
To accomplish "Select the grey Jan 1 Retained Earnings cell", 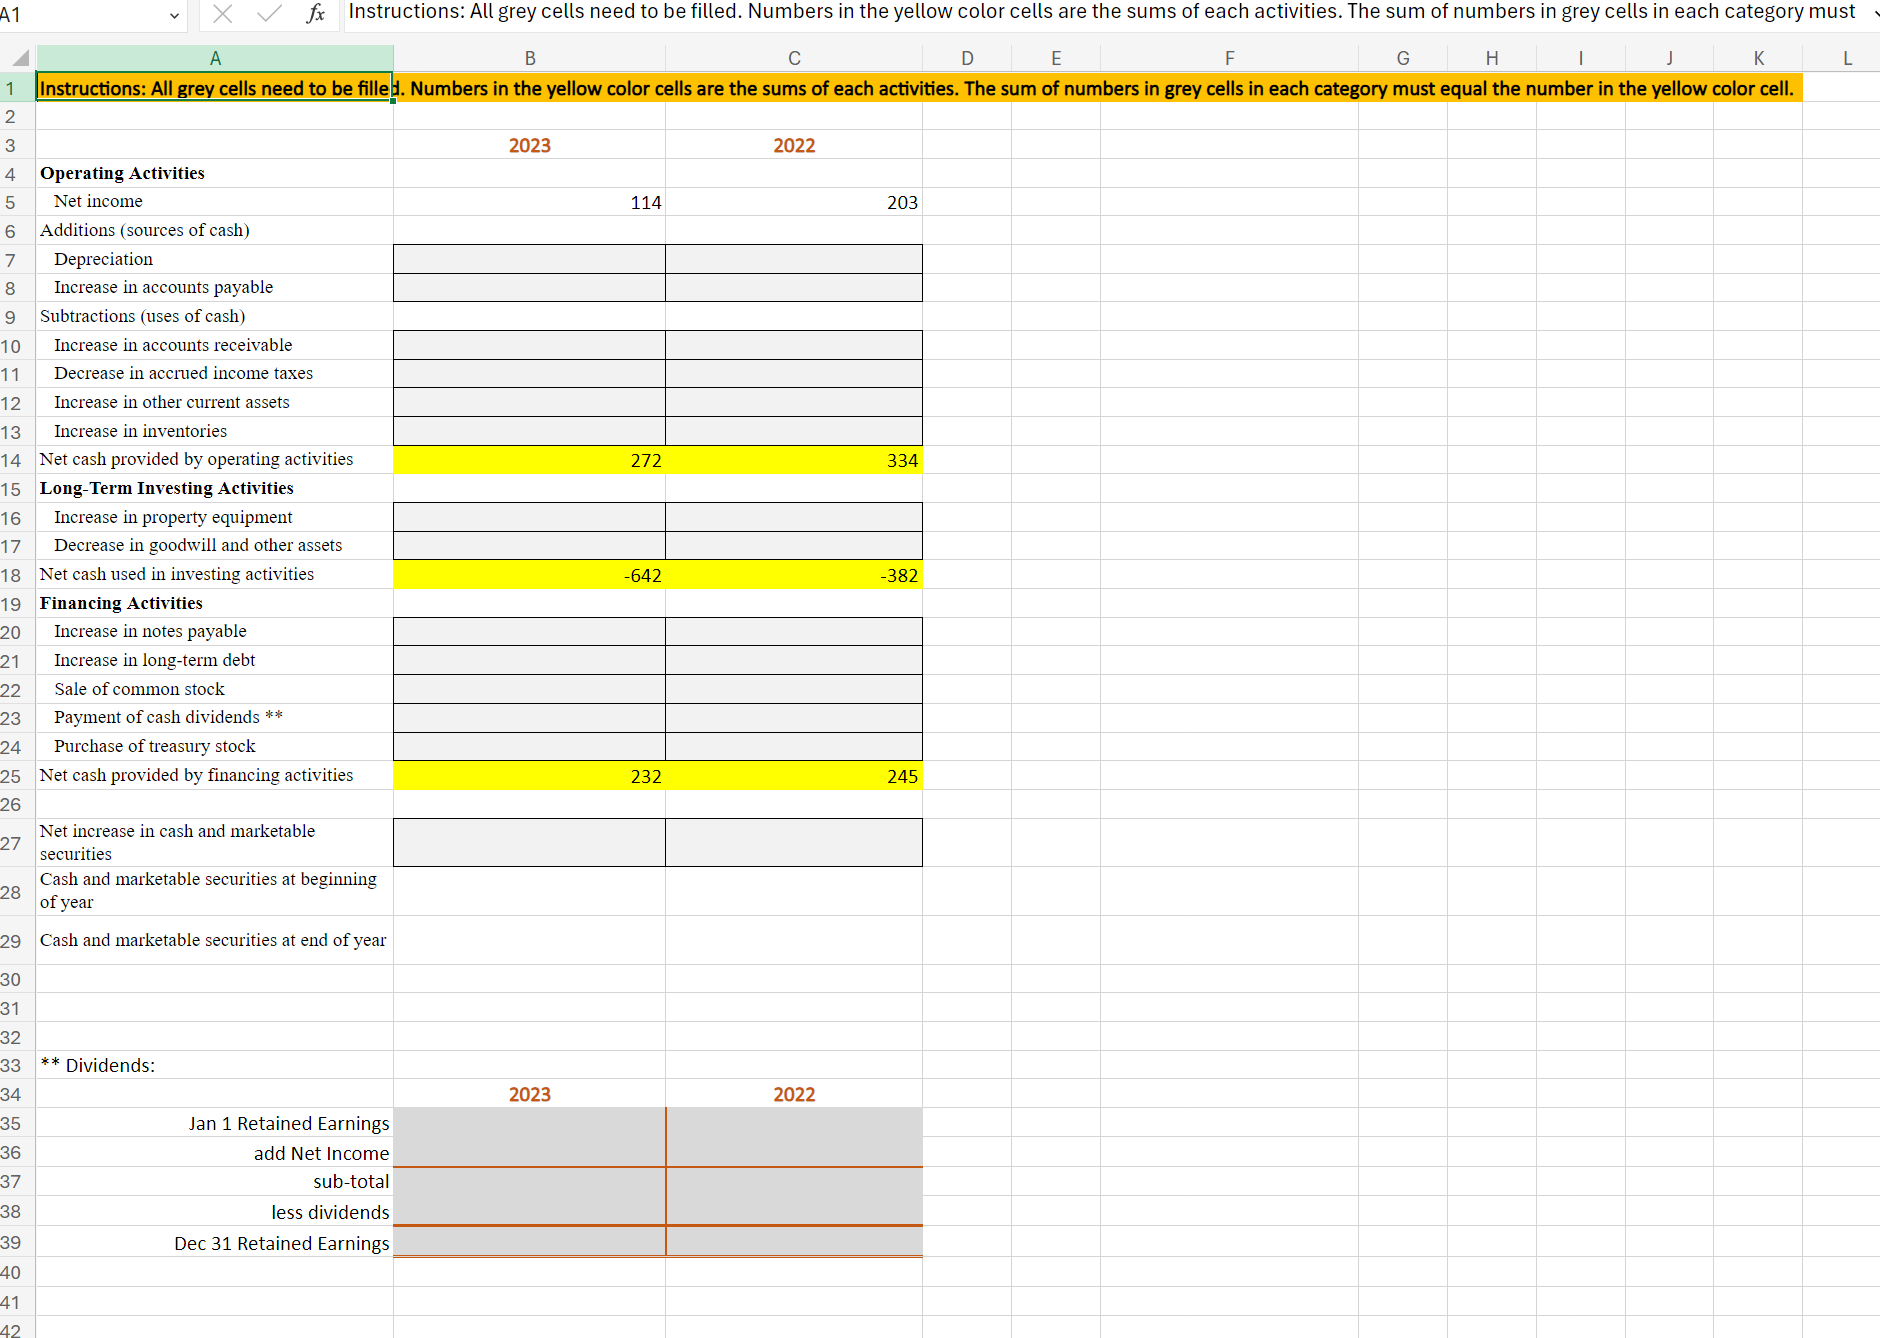I will click(x=530, y=1124).
